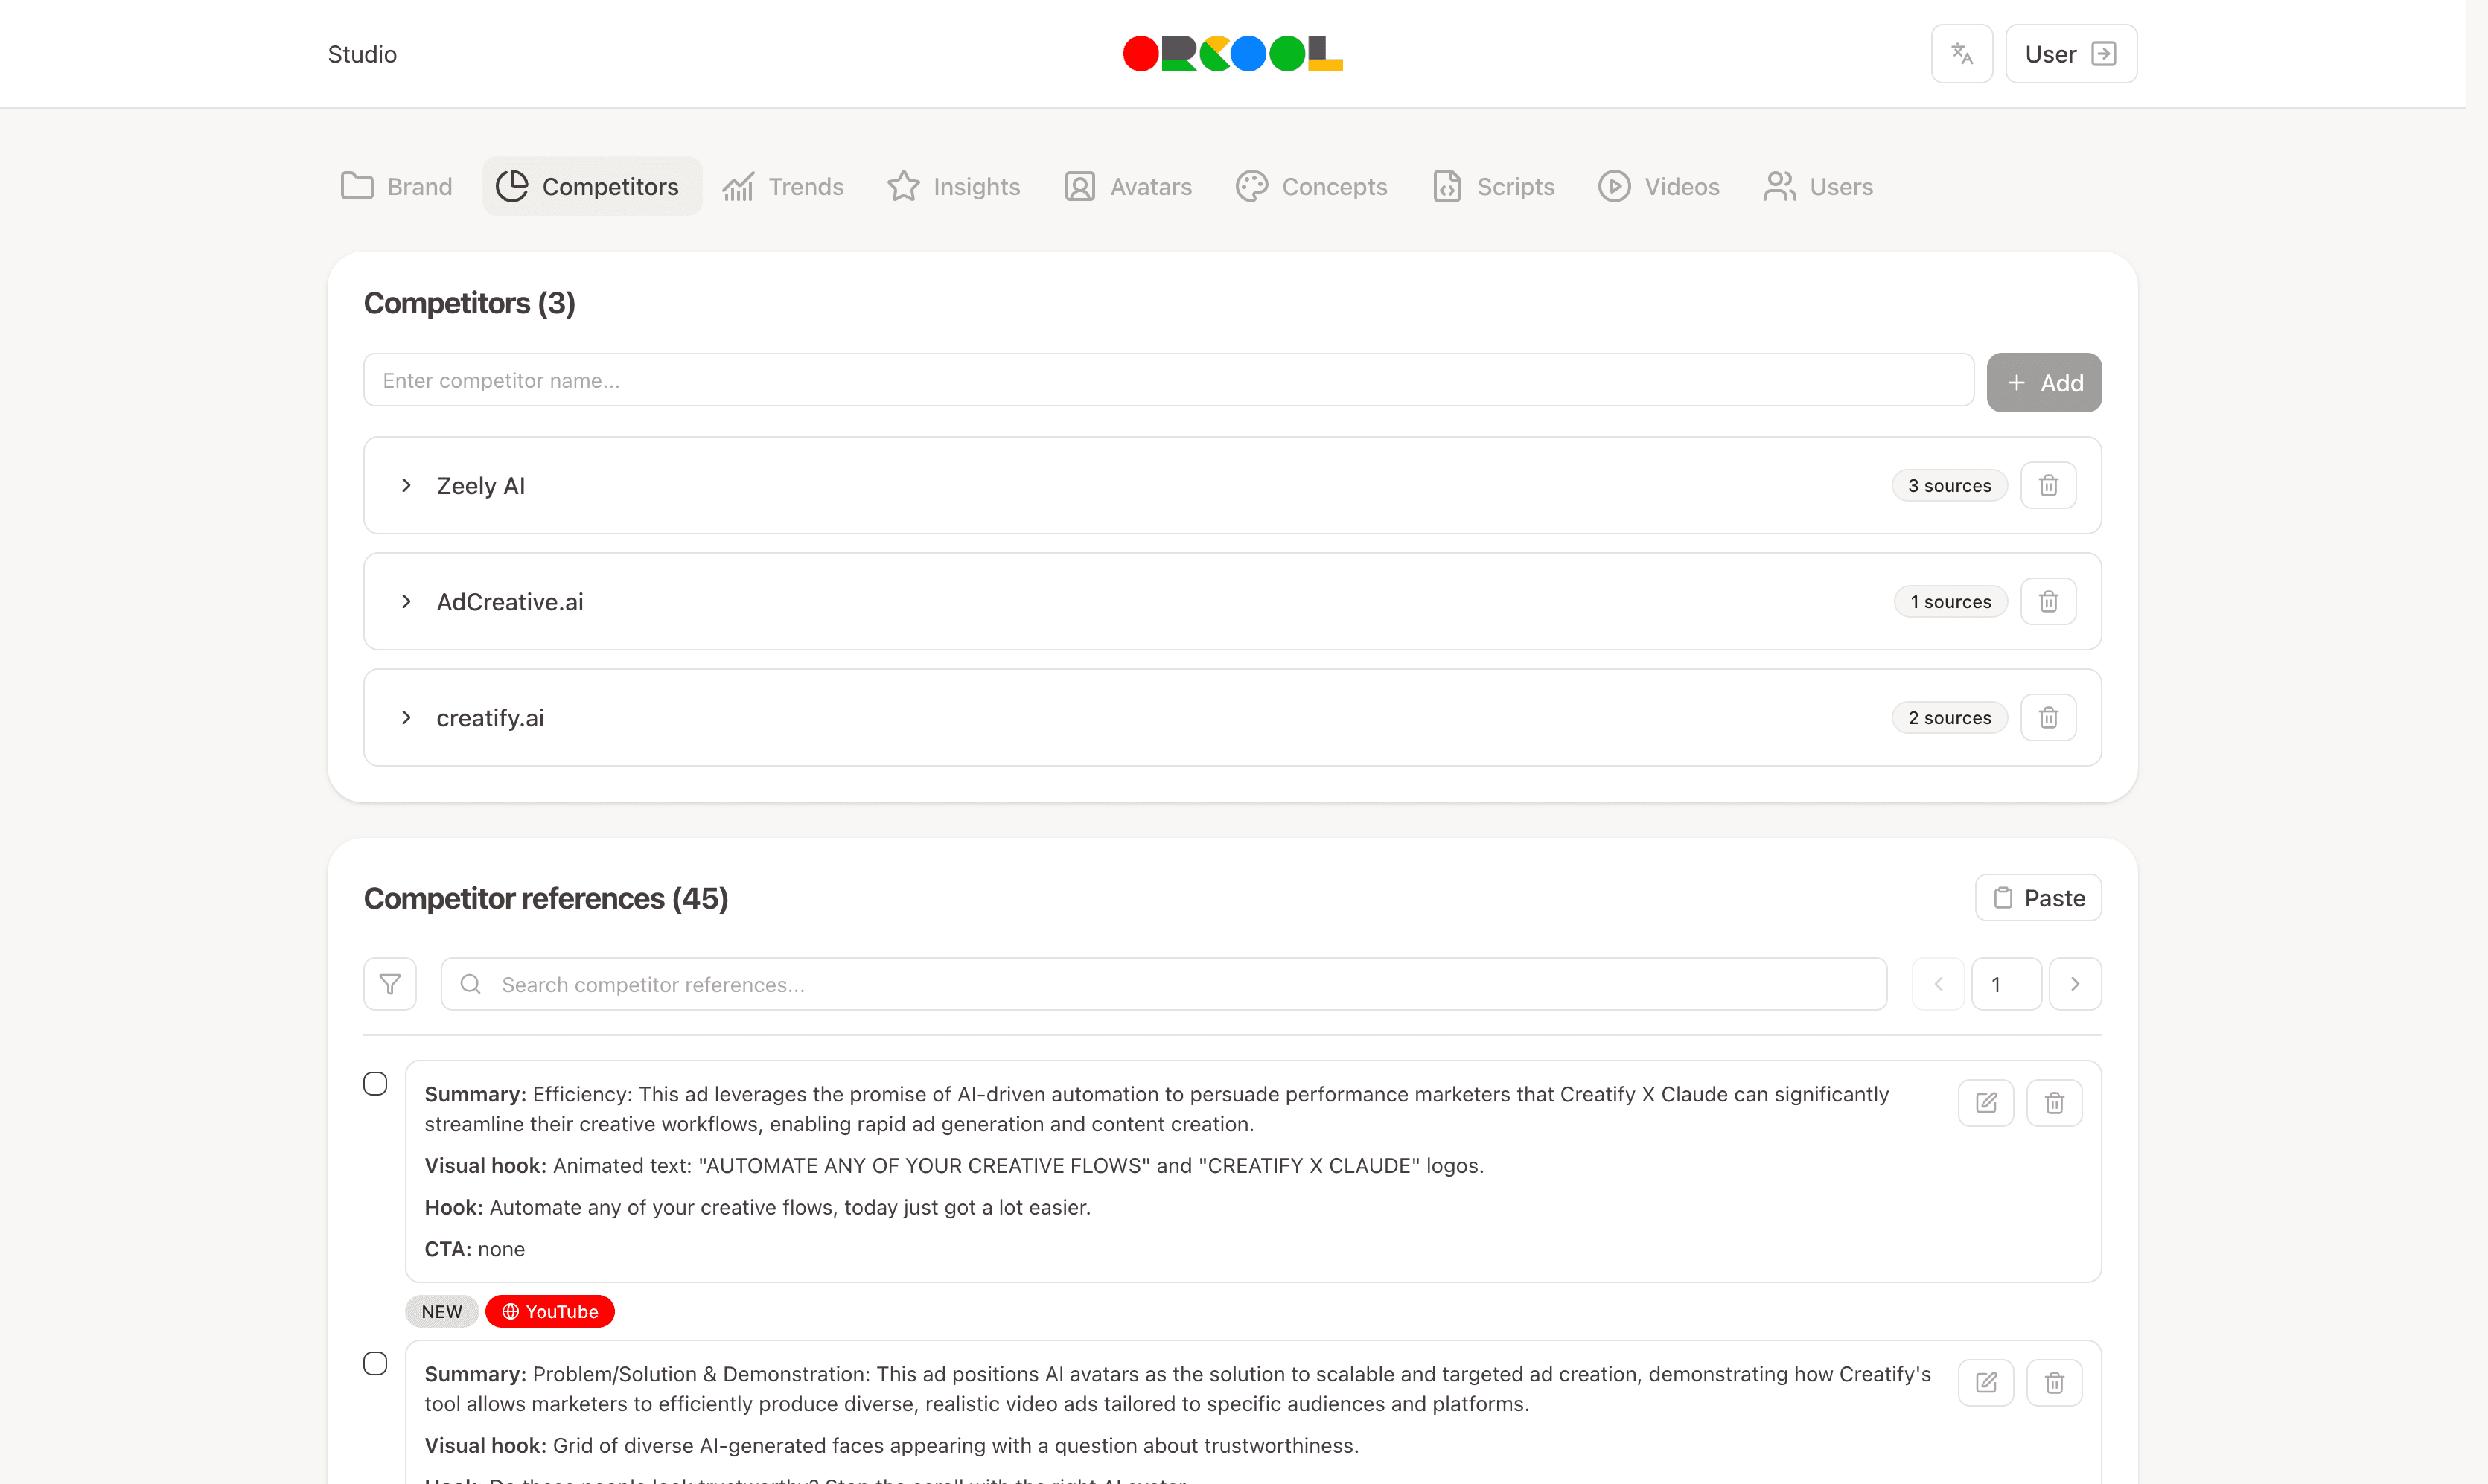This screenshot has width=2488, height=1484.
Task: Expand the Zeely AI competitor row
Action: coord(406,485)
